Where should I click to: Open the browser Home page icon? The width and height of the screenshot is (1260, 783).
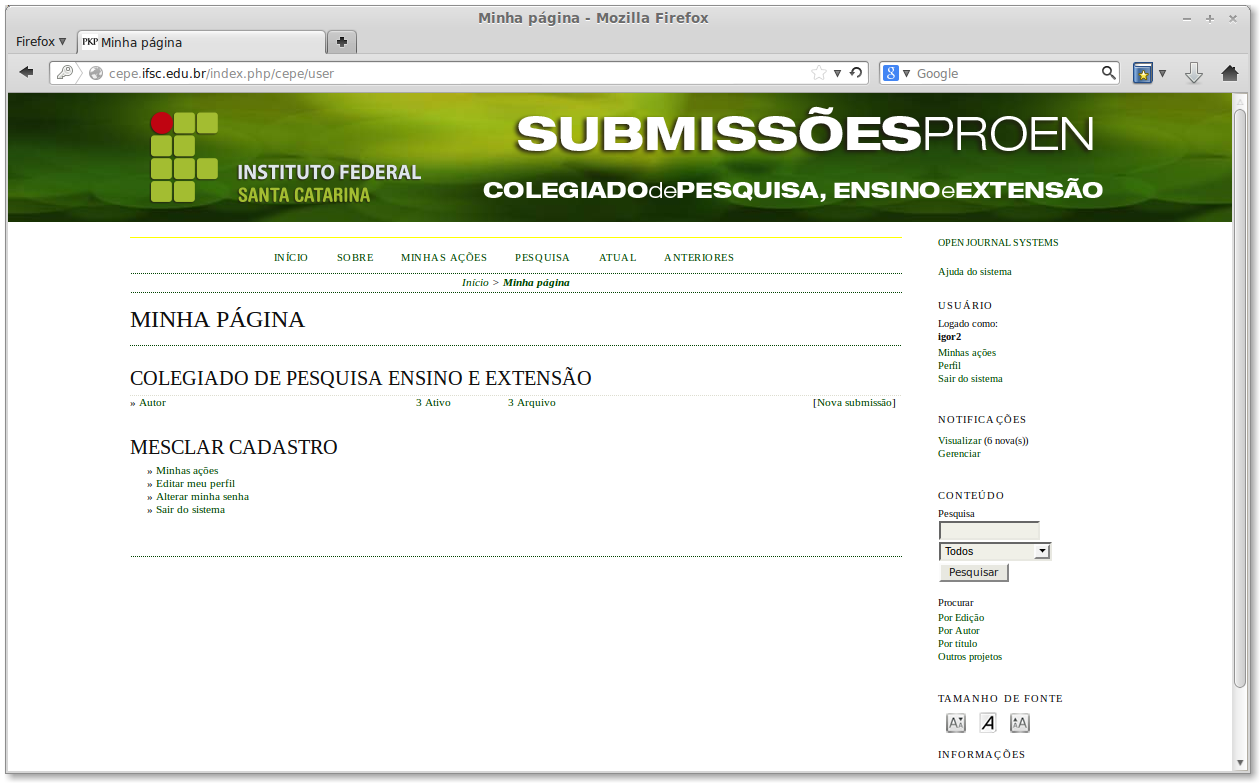tap(1232, 72)
